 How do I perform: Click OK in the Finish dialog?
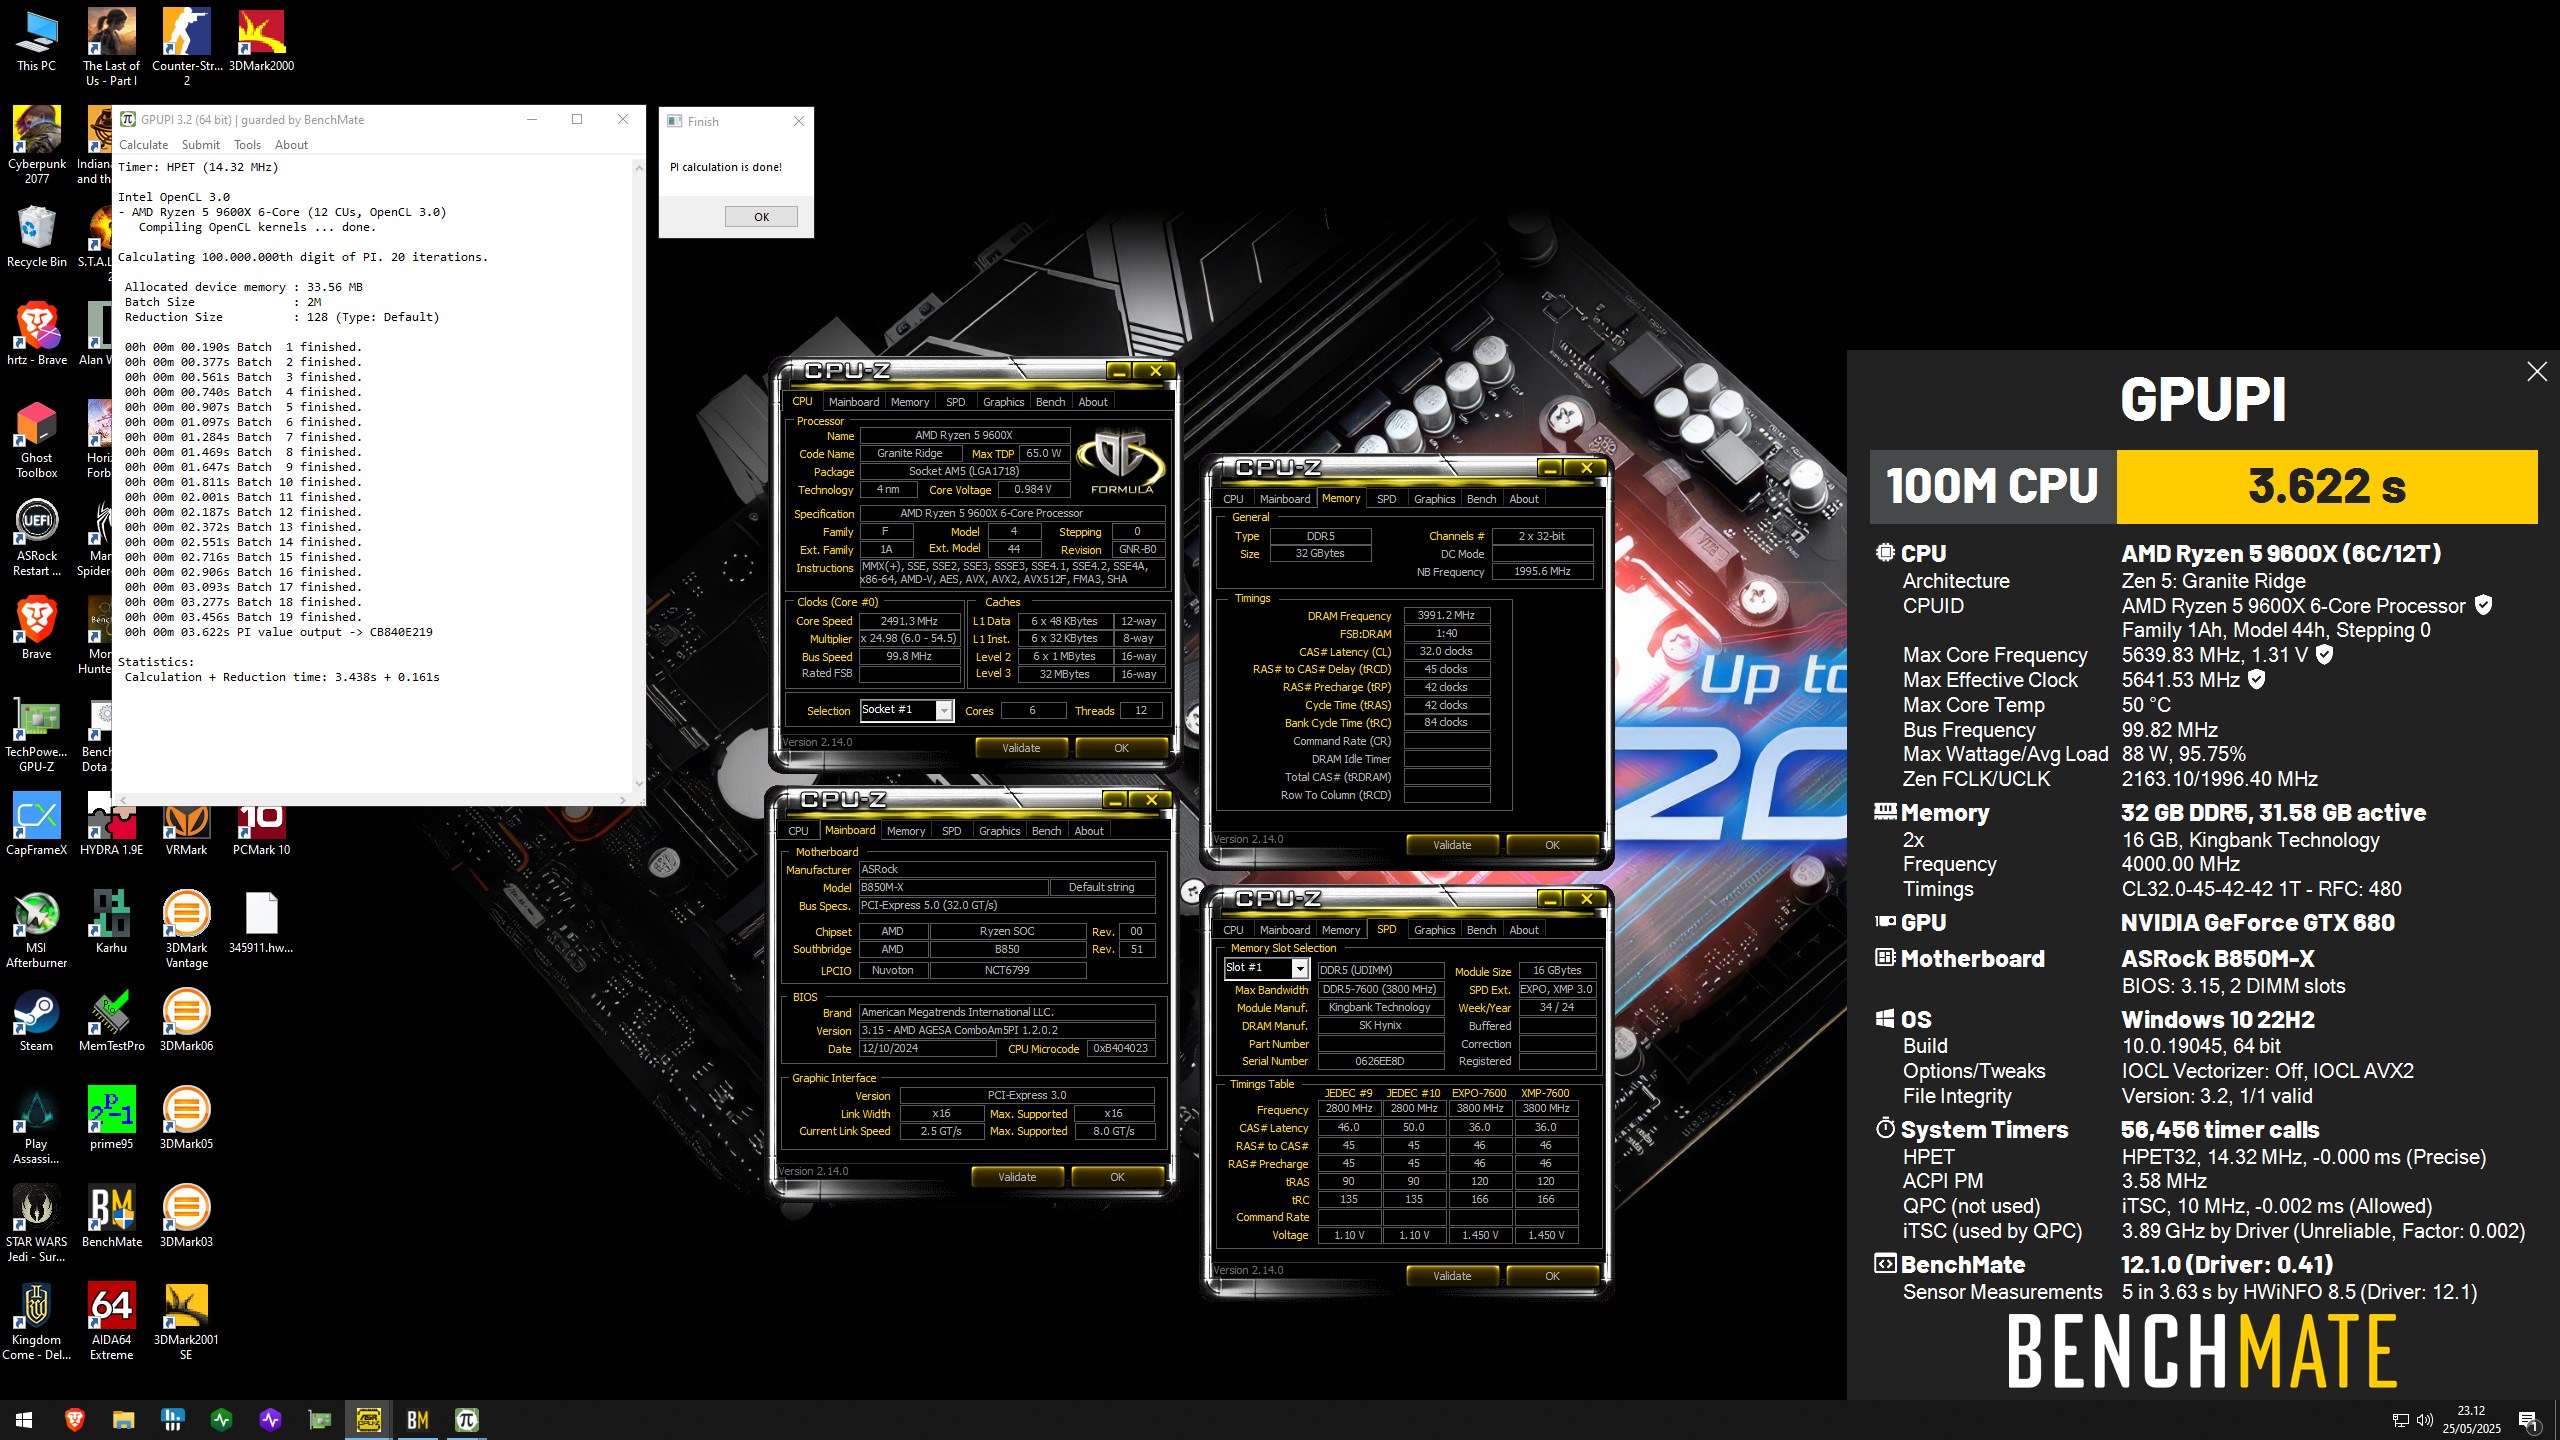coord(761,217)
